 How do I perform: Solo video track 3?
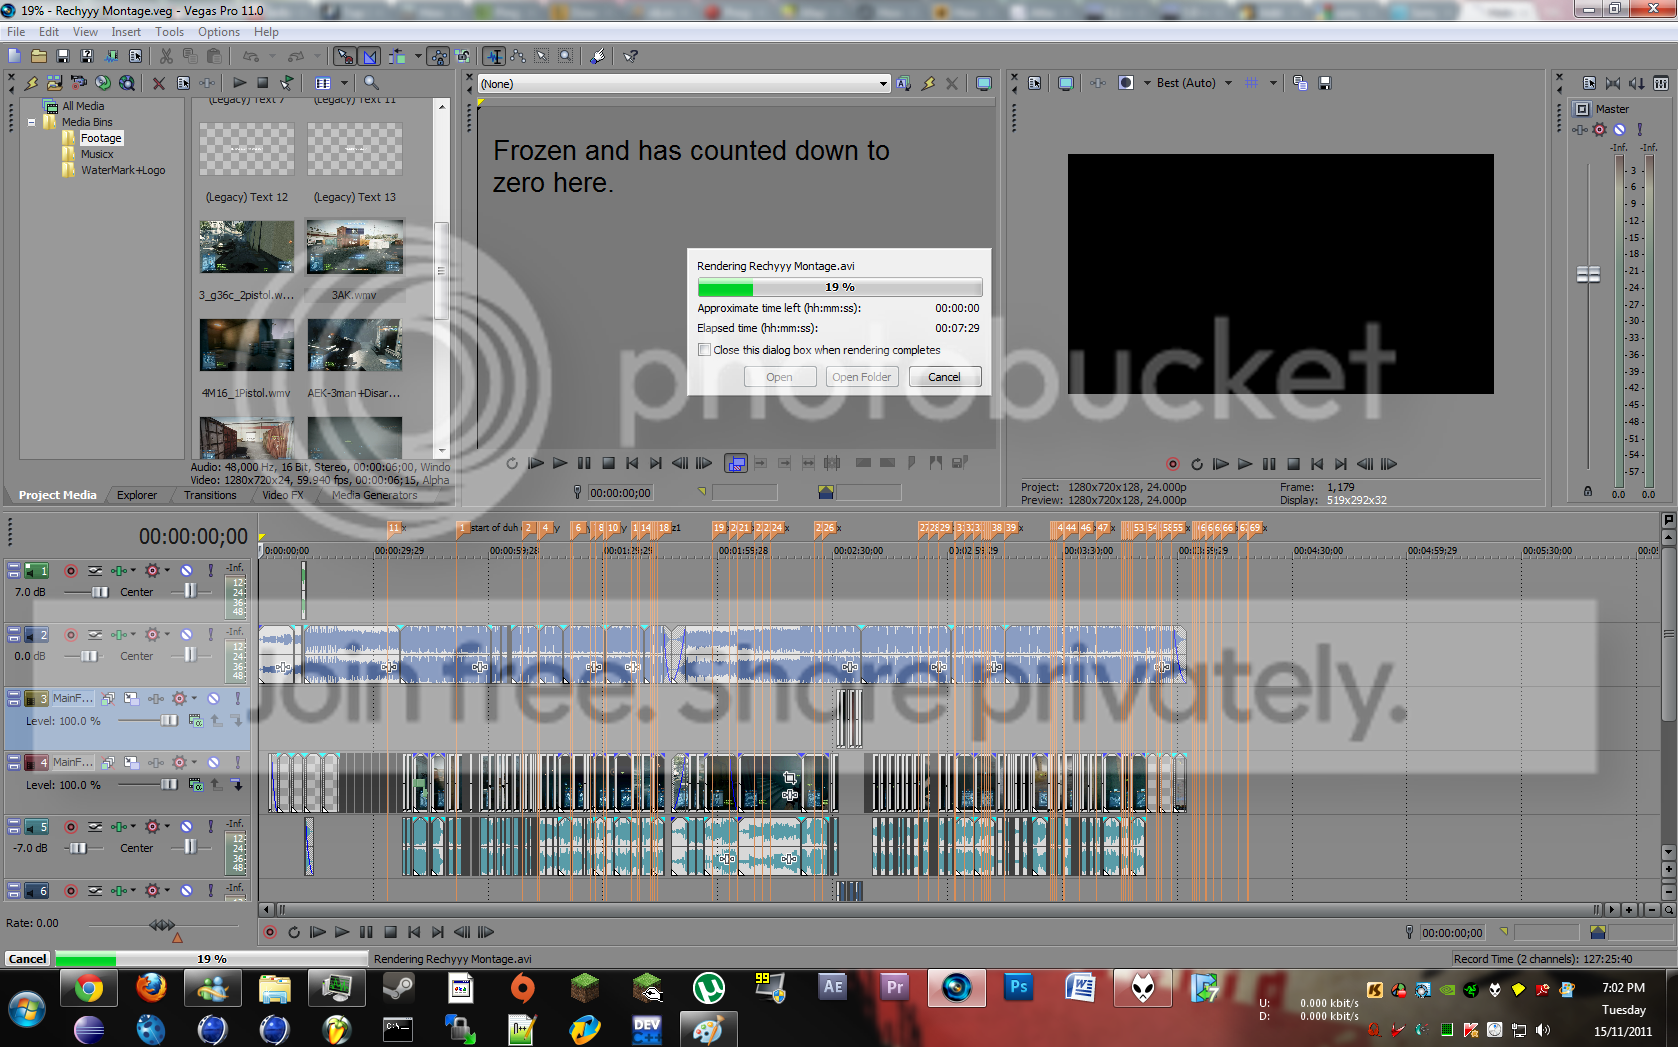click(237, 699)
